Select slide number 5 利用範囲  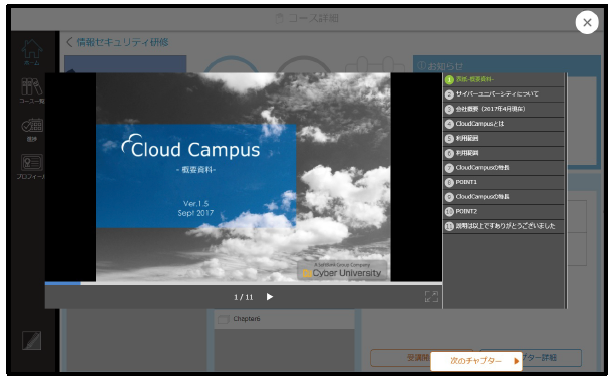pos(504,139)
